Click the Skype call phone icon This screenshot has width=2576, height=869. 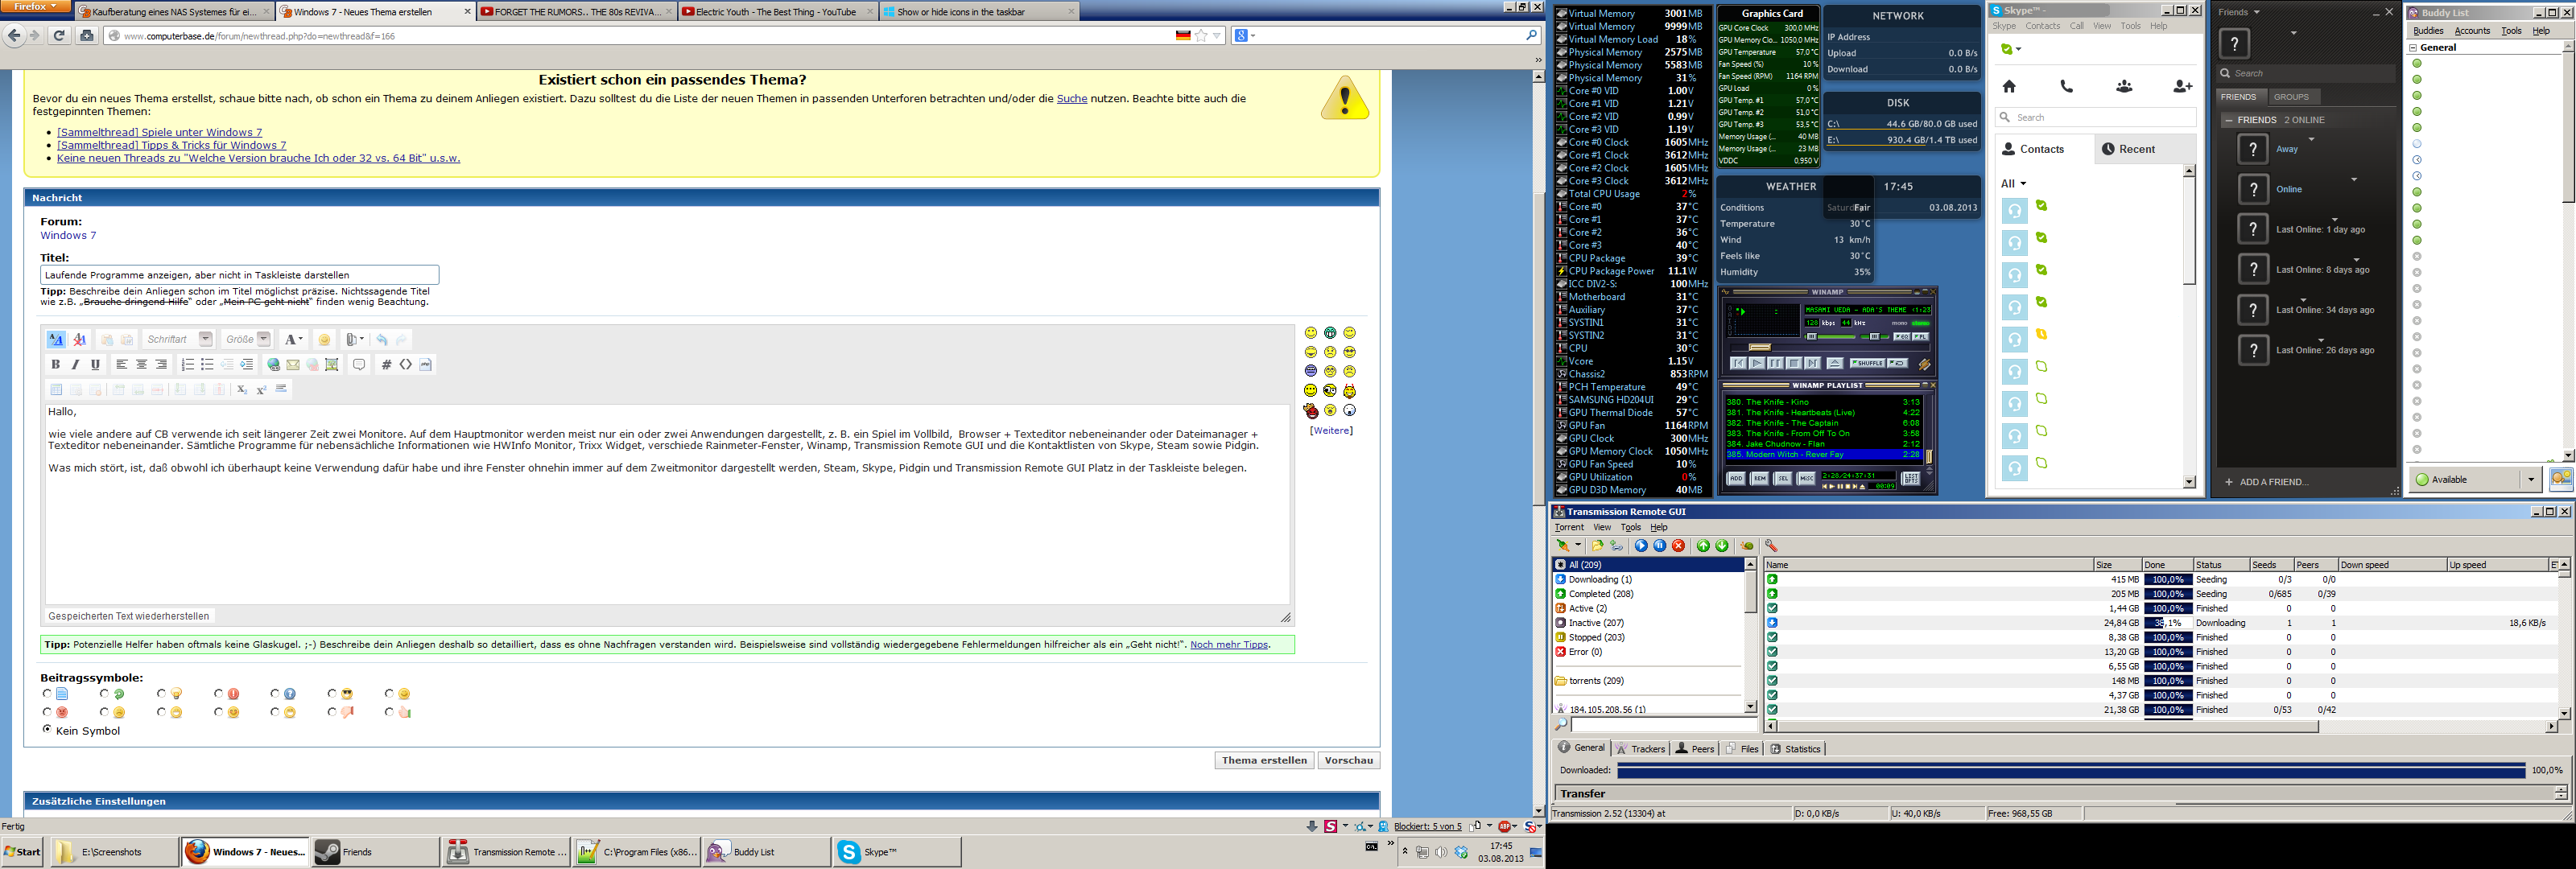pos(2066,87)
